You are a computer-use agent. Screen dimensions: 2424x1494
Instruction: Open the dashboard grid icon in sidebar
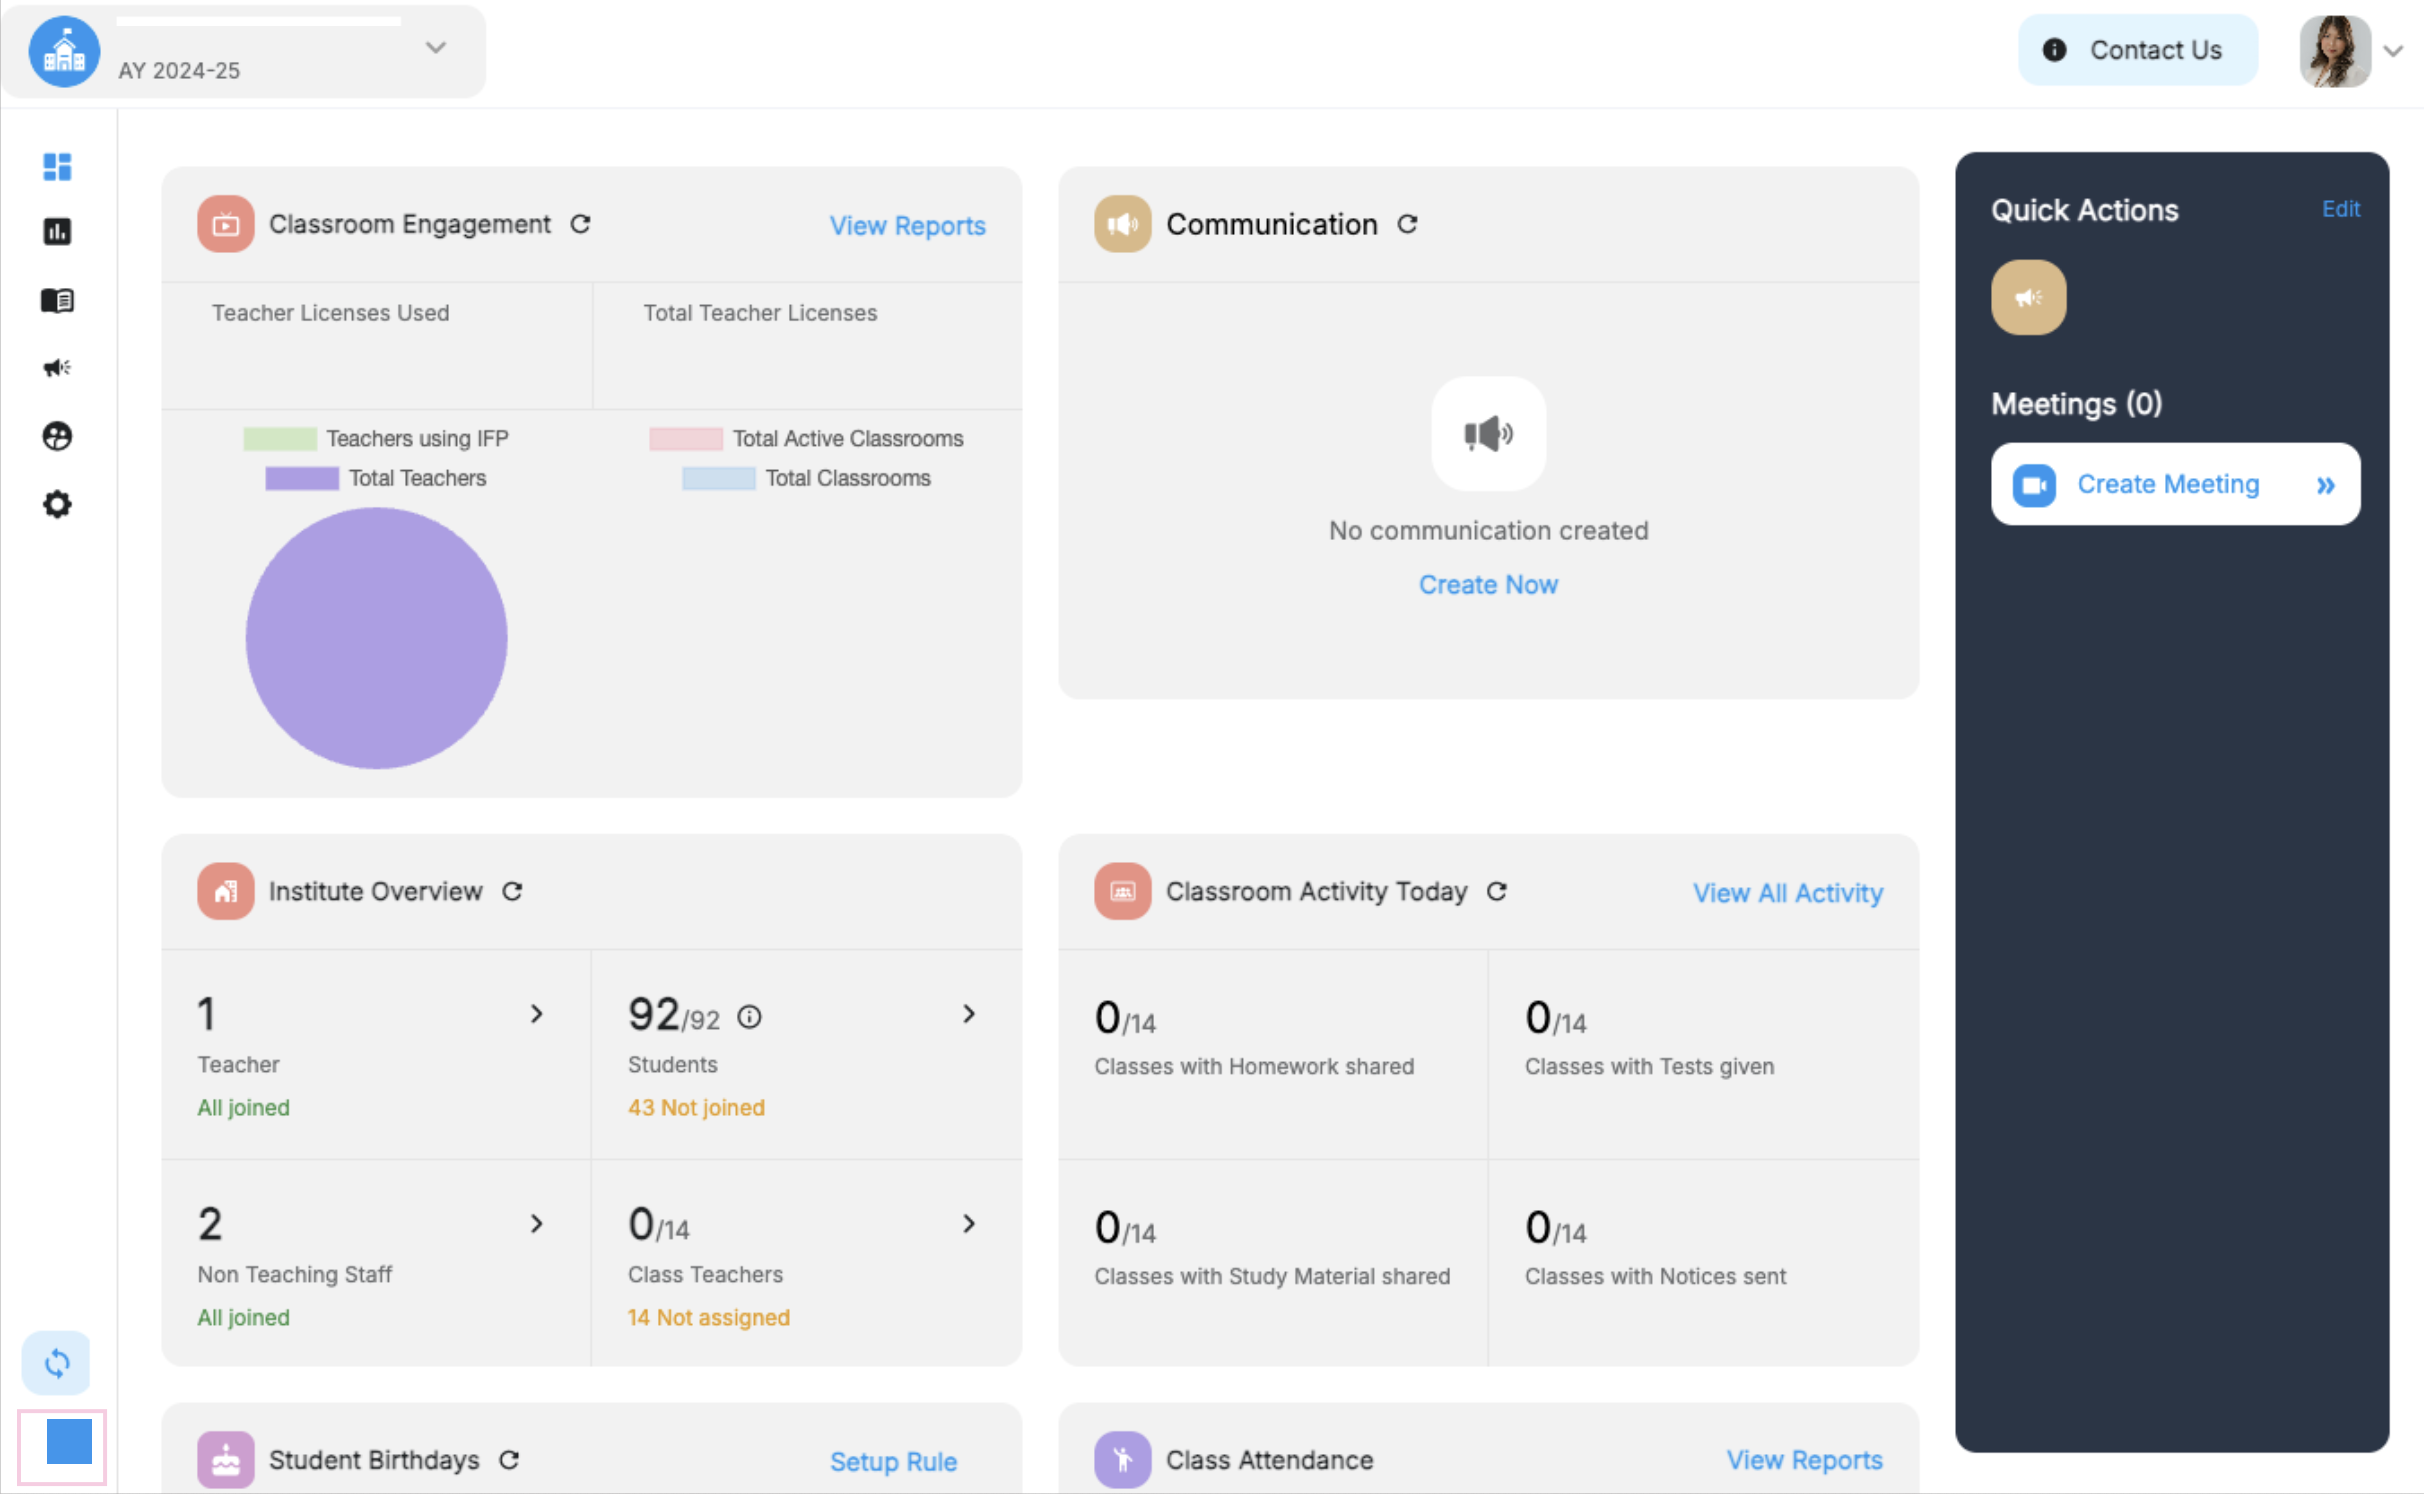[x=57, y=166]
